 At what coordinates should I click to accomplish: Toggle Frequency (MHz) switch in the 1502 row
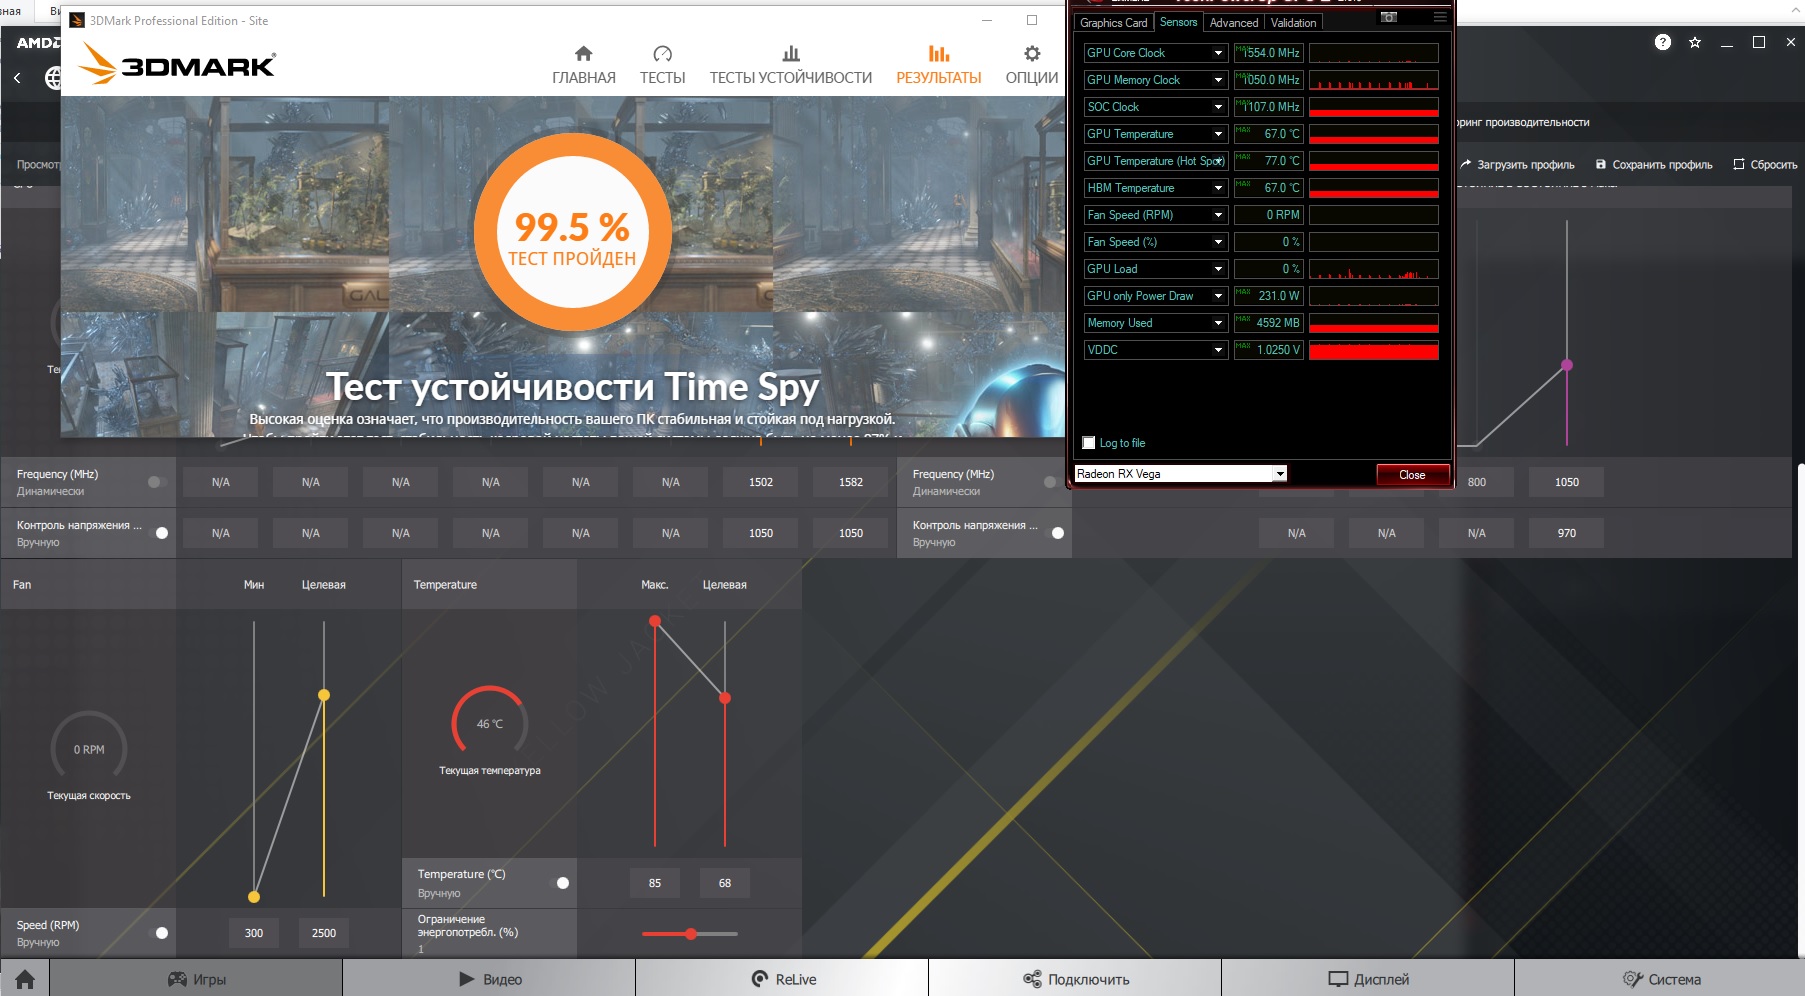(x=156, y=482)
